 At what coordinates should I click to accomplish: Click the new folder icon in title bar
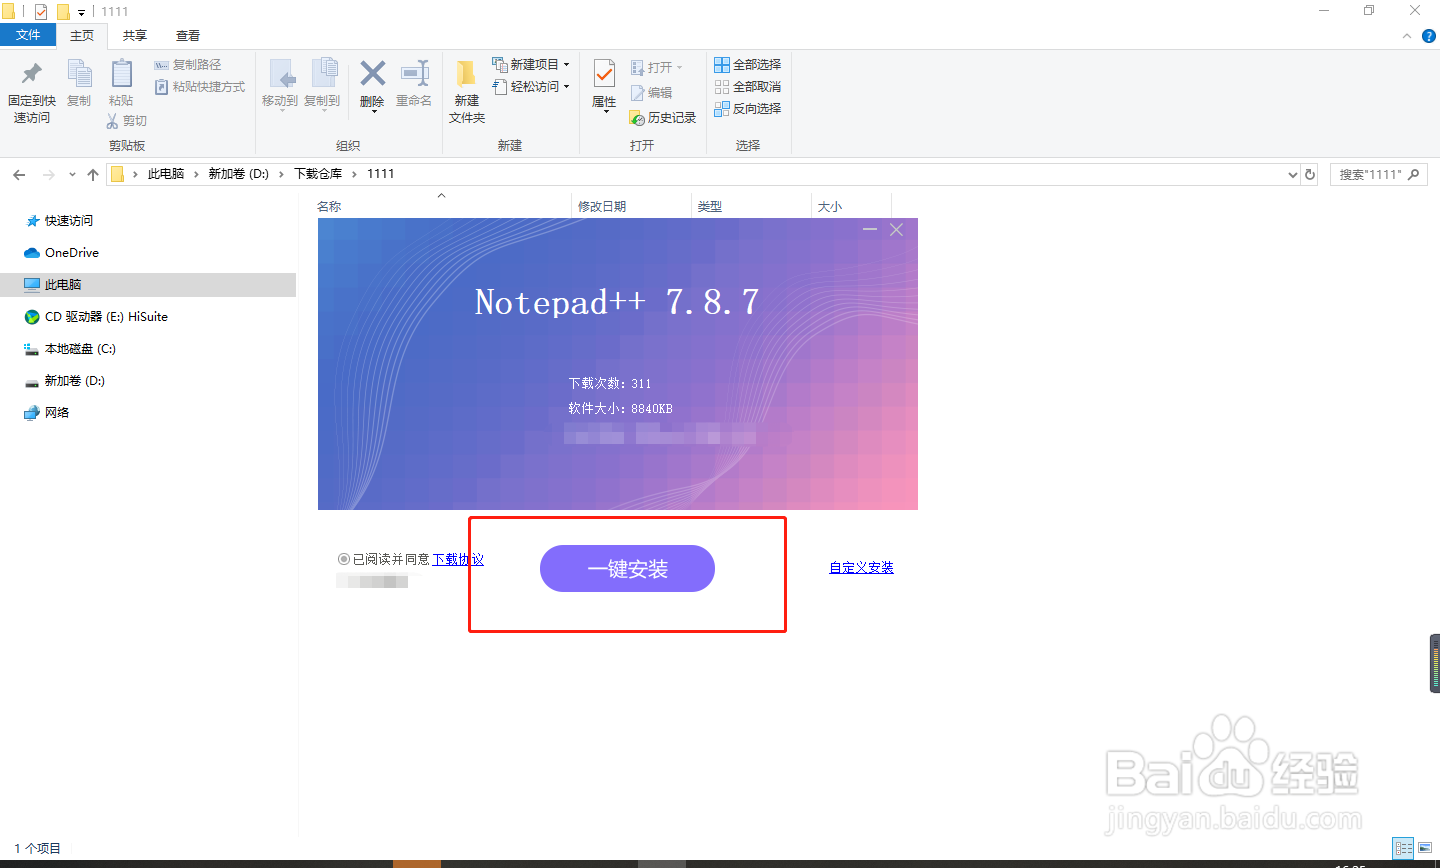[63, 12]
